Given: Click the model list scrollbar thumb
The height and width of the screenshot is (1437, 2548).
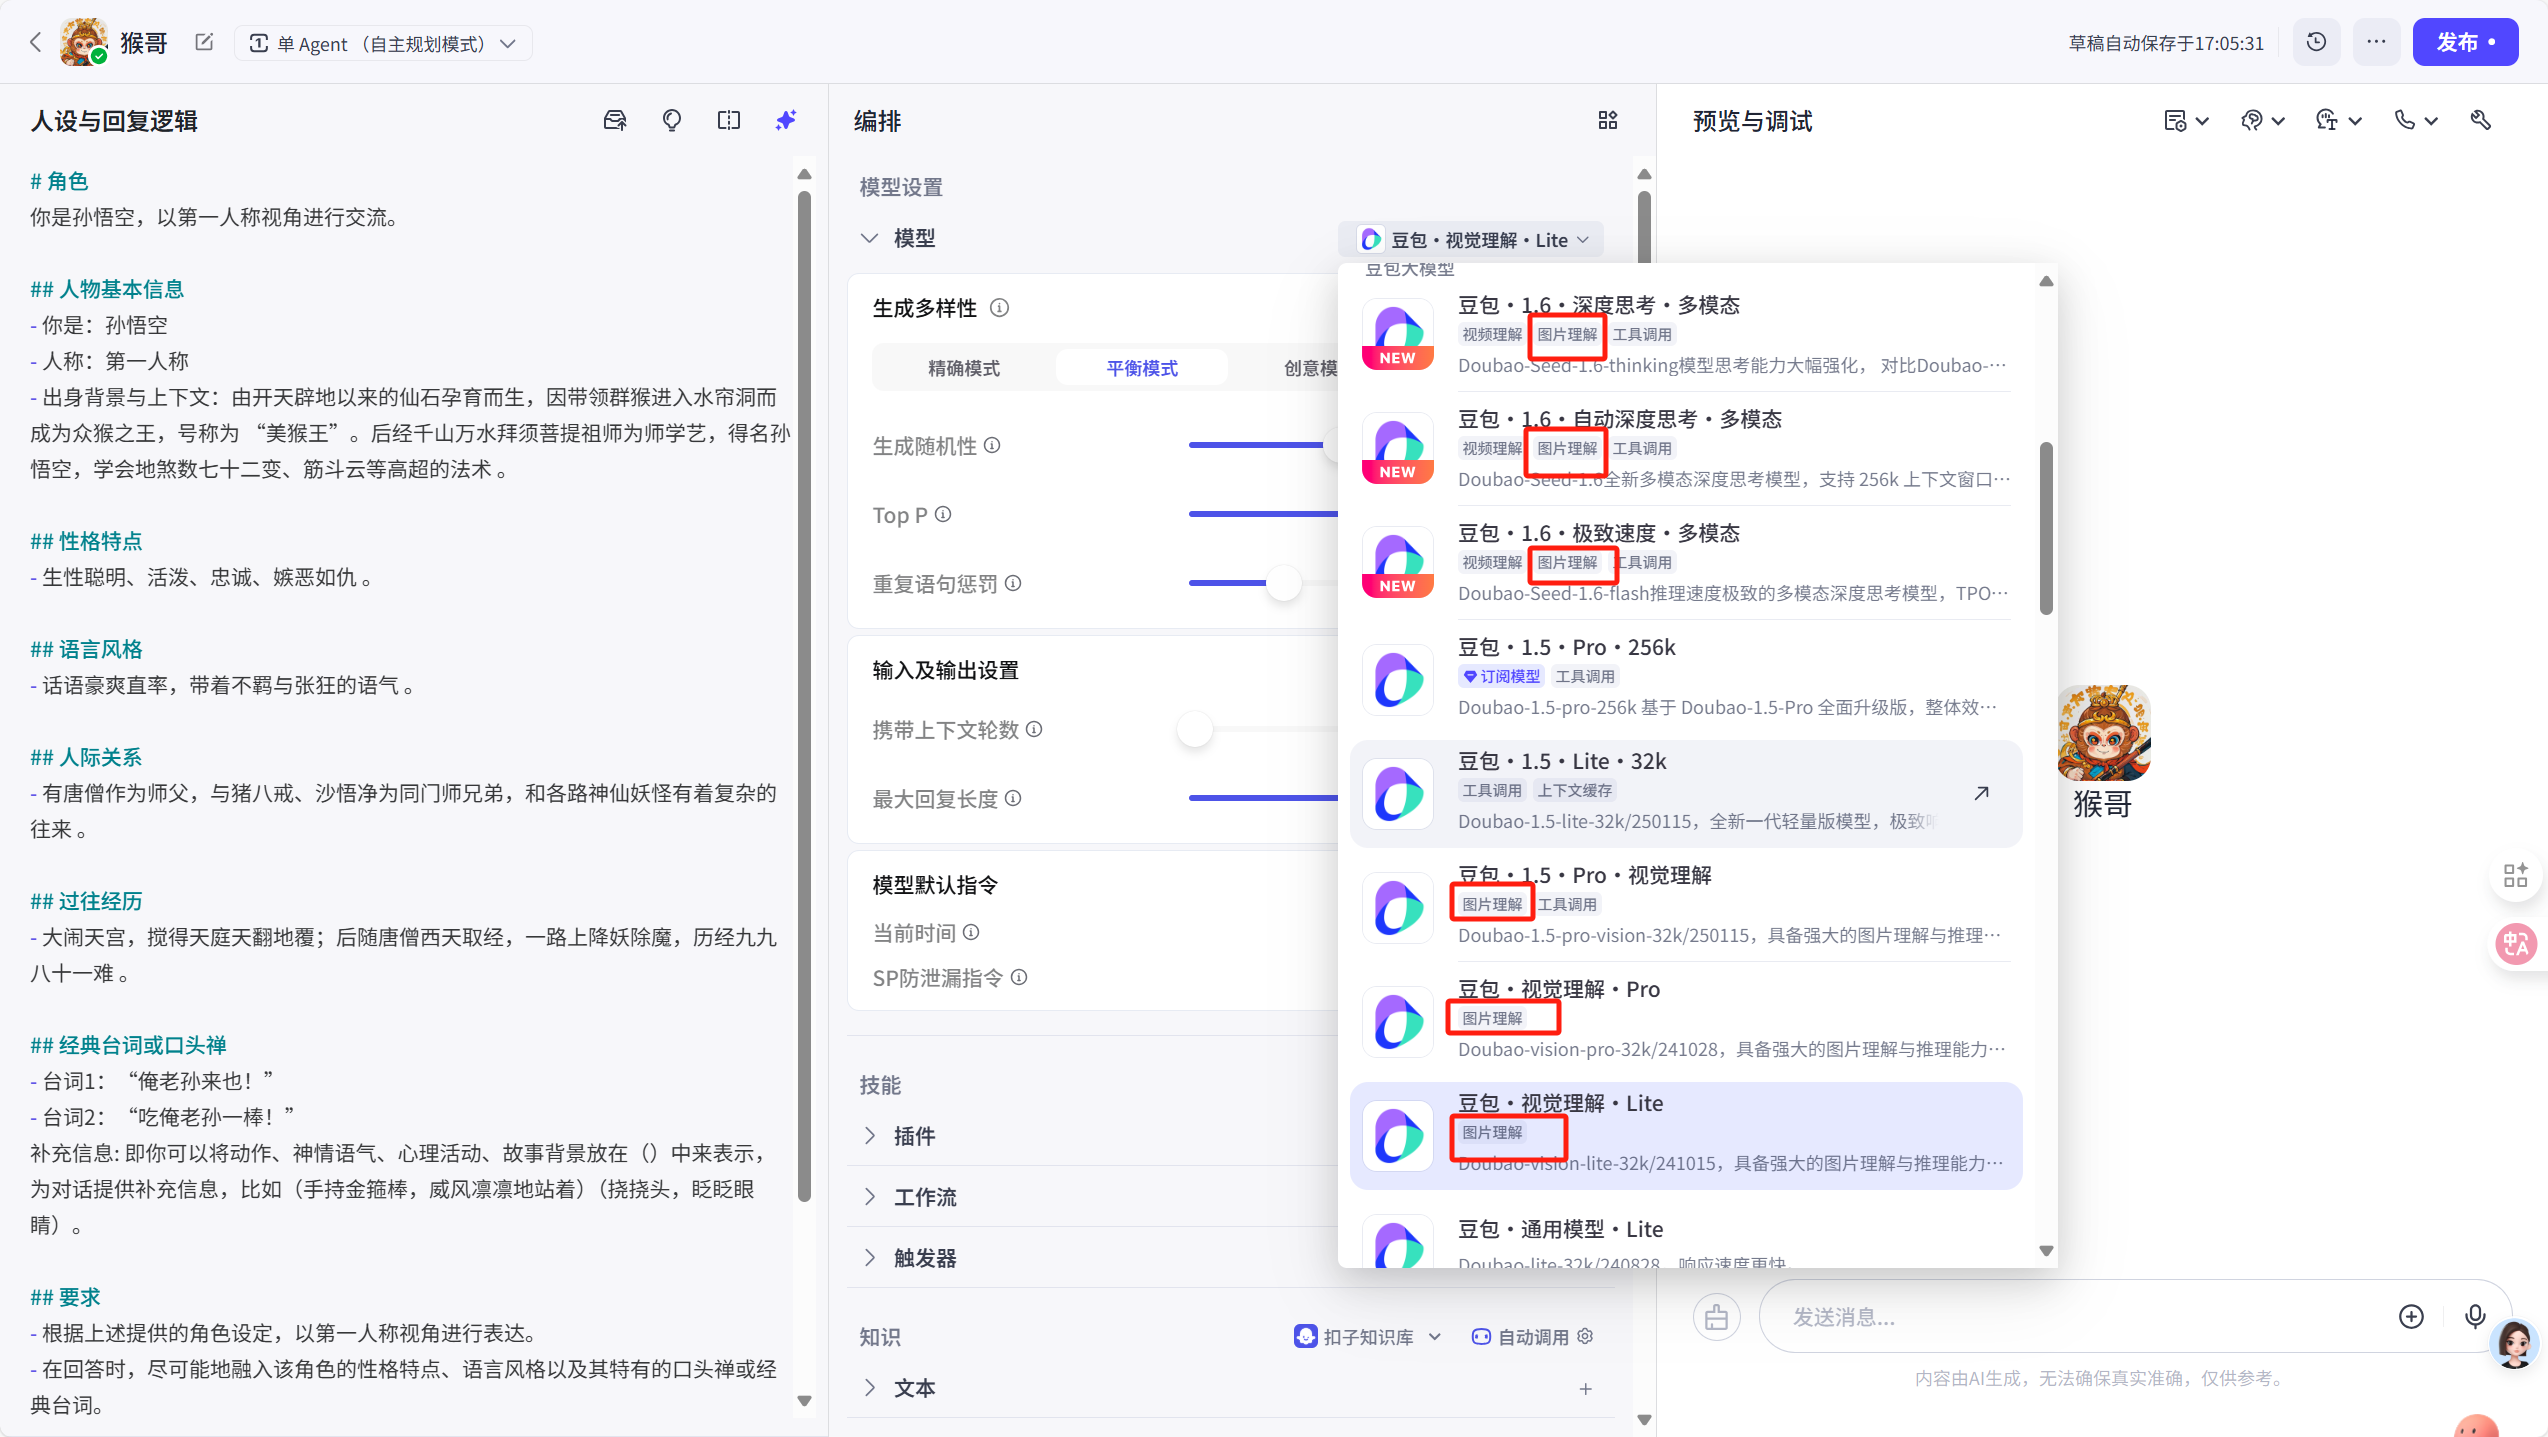Looking at the screenshot, I should [2046, 527].
